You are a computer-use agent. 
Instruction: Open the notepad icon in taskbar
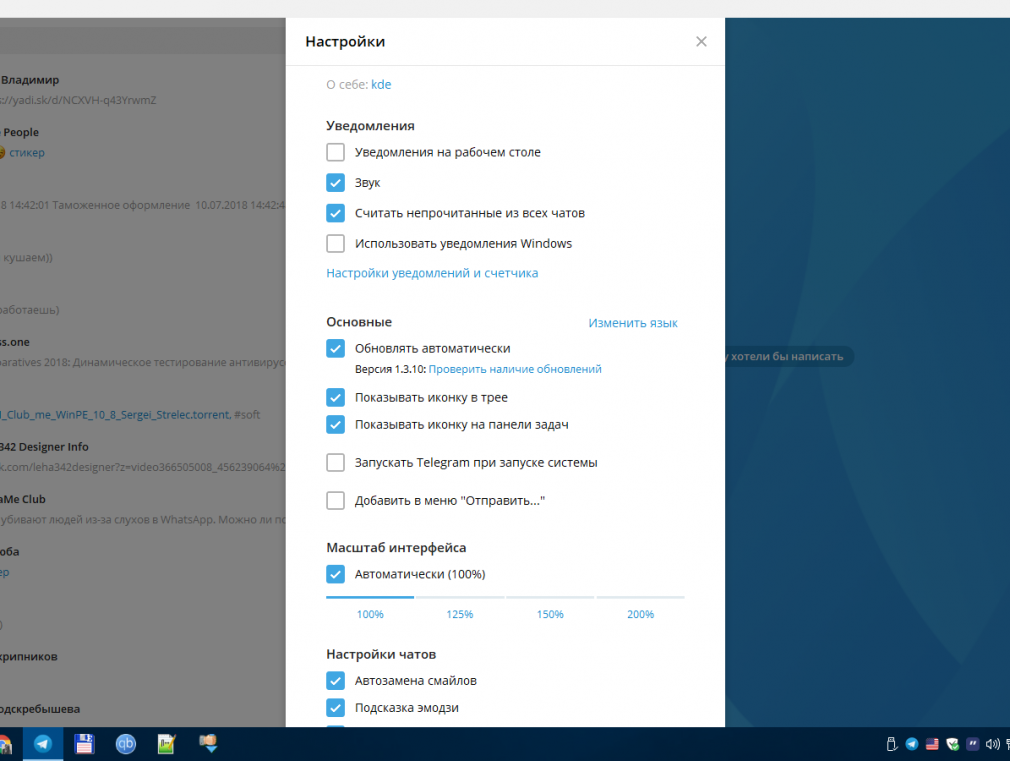pyautogui.click(x=167, y=744)
